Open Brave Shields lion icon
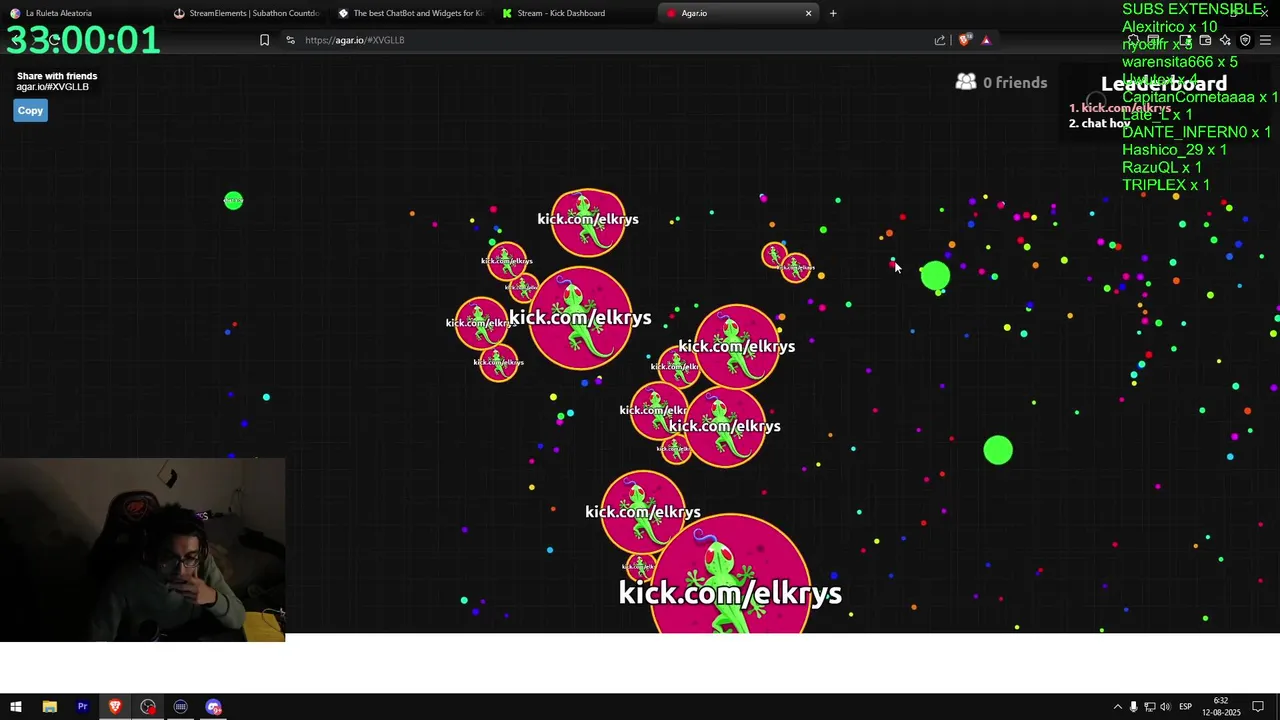The height and width of the screenshot is (720, 1280). click(x=964, y=40)
